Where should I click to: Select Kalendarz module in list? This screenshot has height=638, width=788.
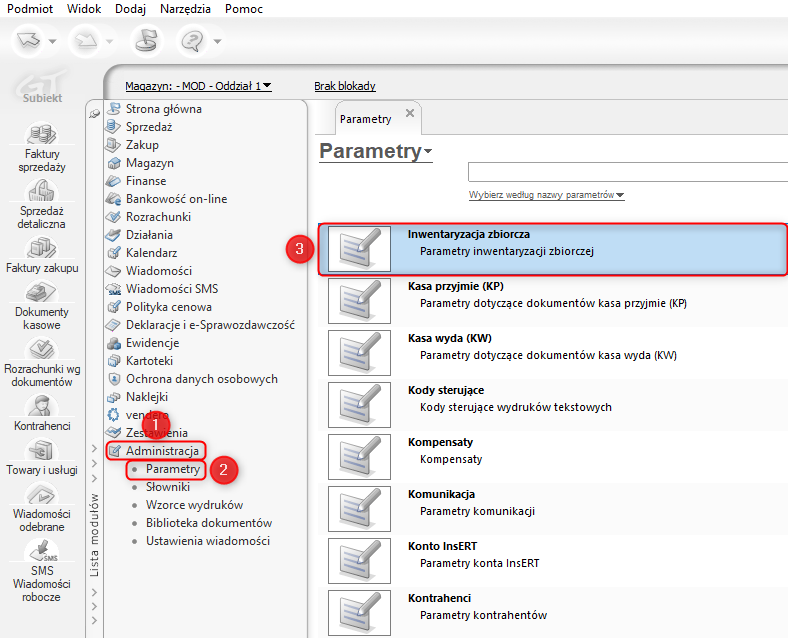(x=151, y=253)
